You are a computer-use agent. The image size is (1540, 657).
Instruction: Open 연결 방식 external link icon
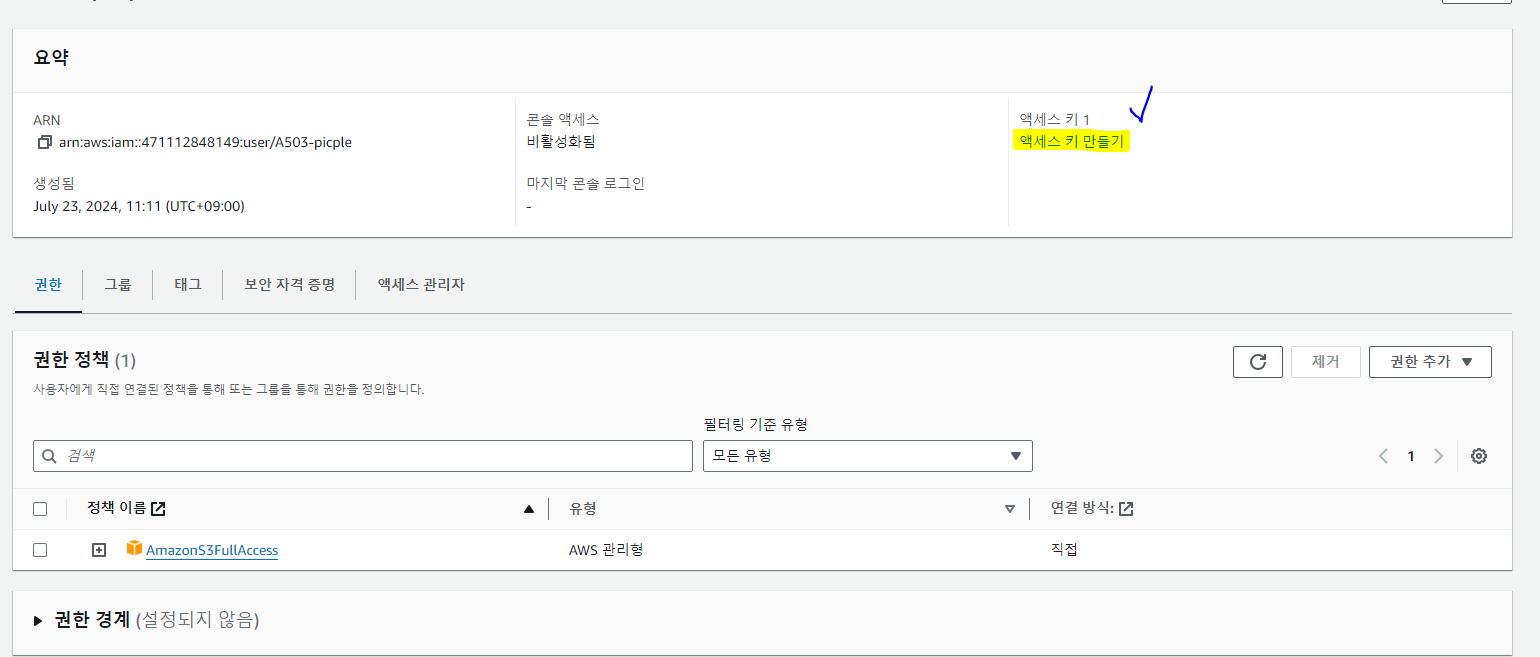point(1126,508)
